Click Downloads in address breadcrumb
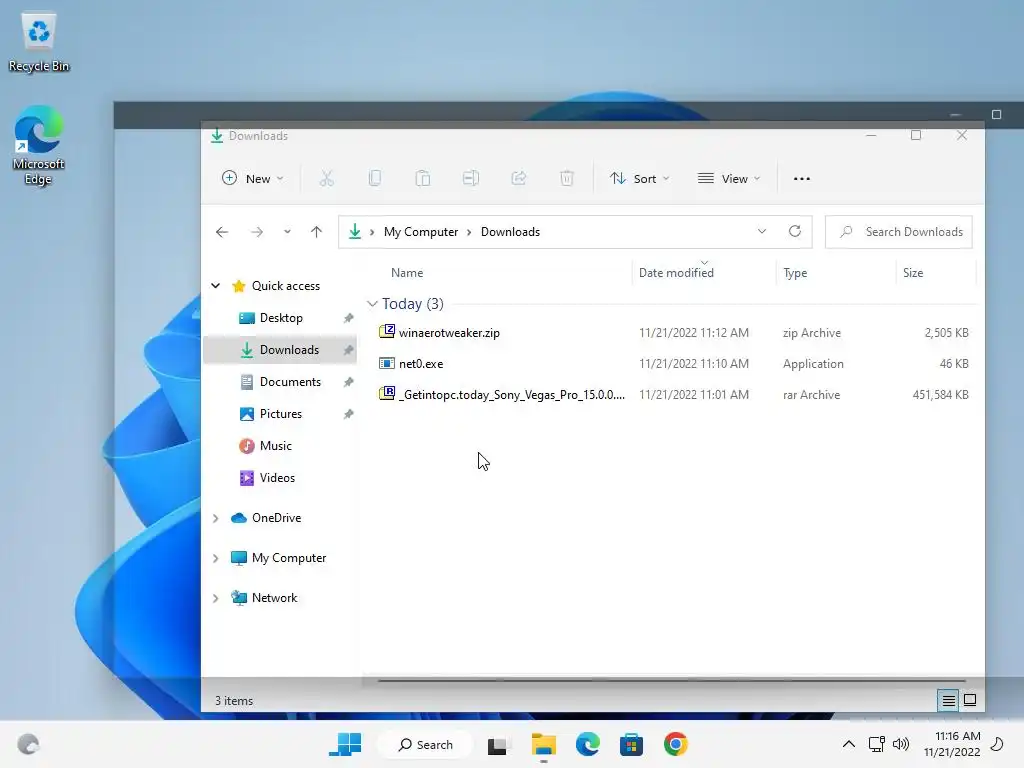 (x=510, y=232)
